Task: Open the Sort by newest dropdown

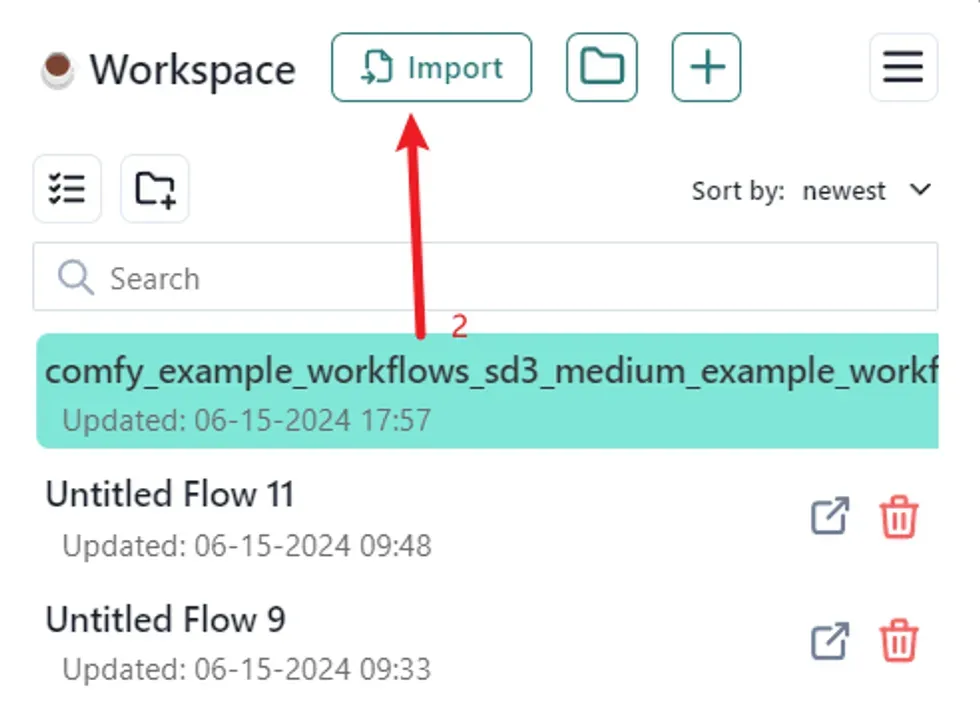Action: [845, 191]
